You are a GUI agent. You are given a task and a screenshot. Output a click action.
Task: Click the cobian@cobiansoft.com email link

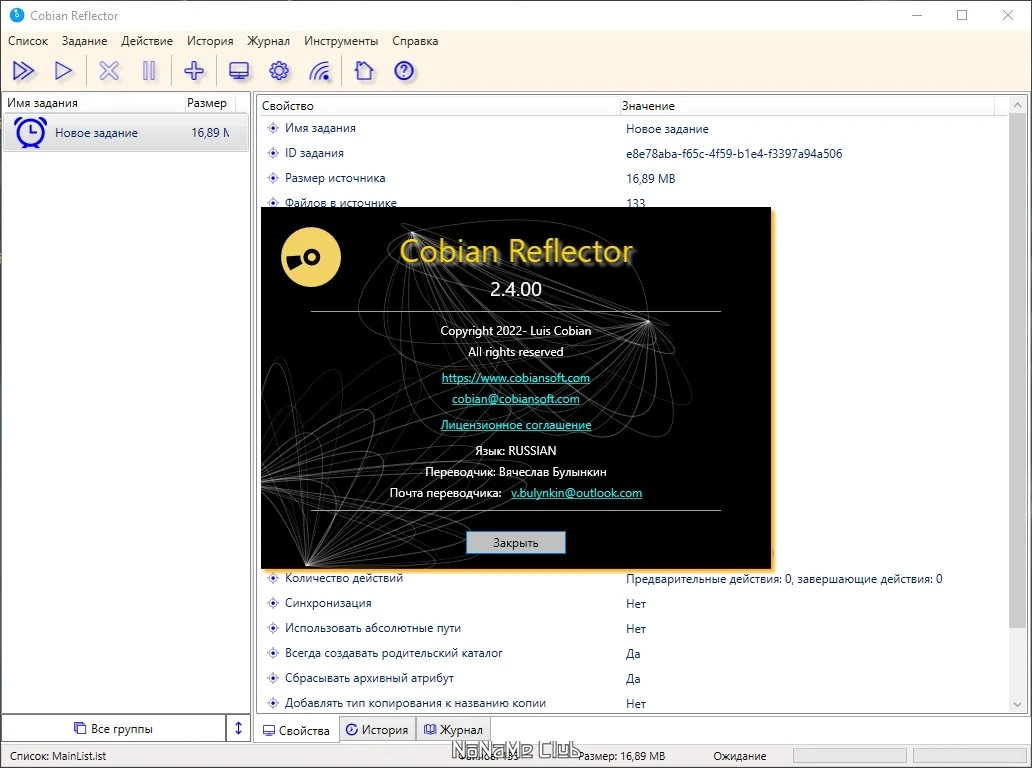click(515, 399)
